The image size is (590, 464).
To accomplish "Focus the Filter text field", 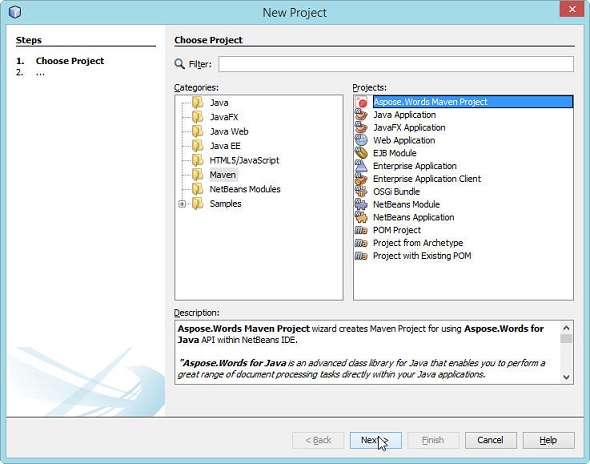I will click(x=396, y=64).
